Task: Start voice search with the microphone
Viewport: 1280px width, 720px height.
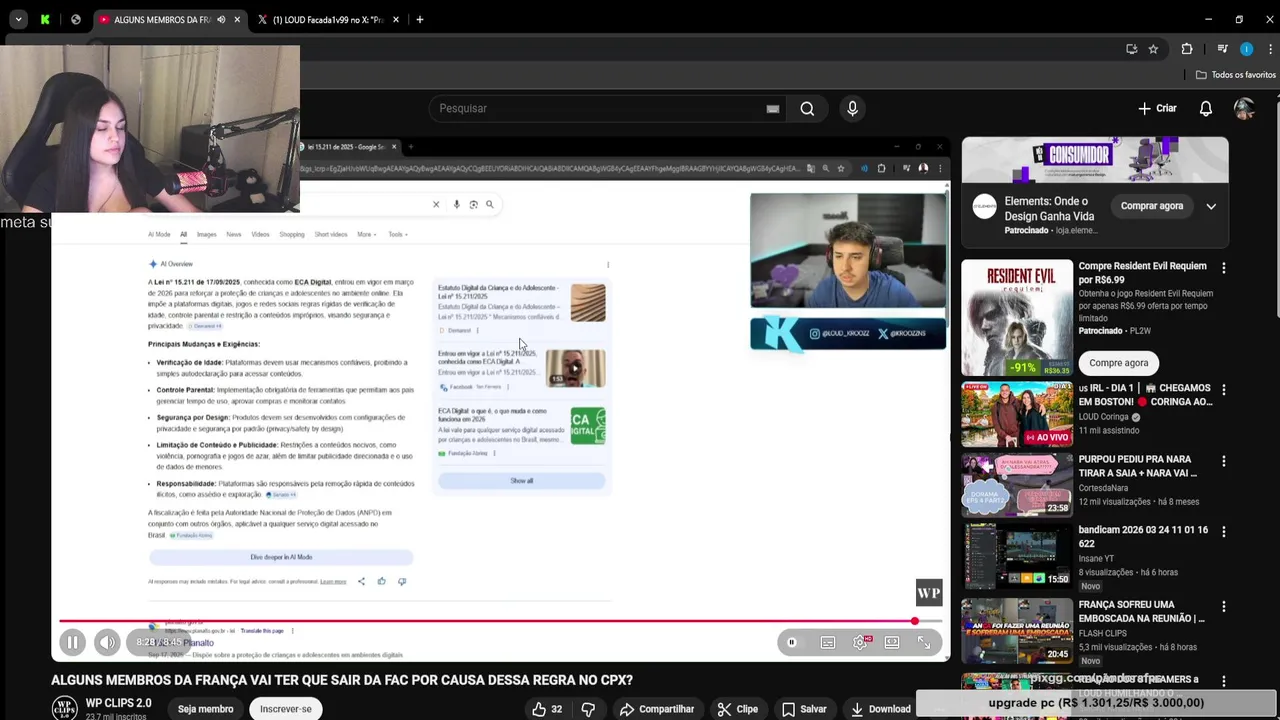Action: [852, 108]
